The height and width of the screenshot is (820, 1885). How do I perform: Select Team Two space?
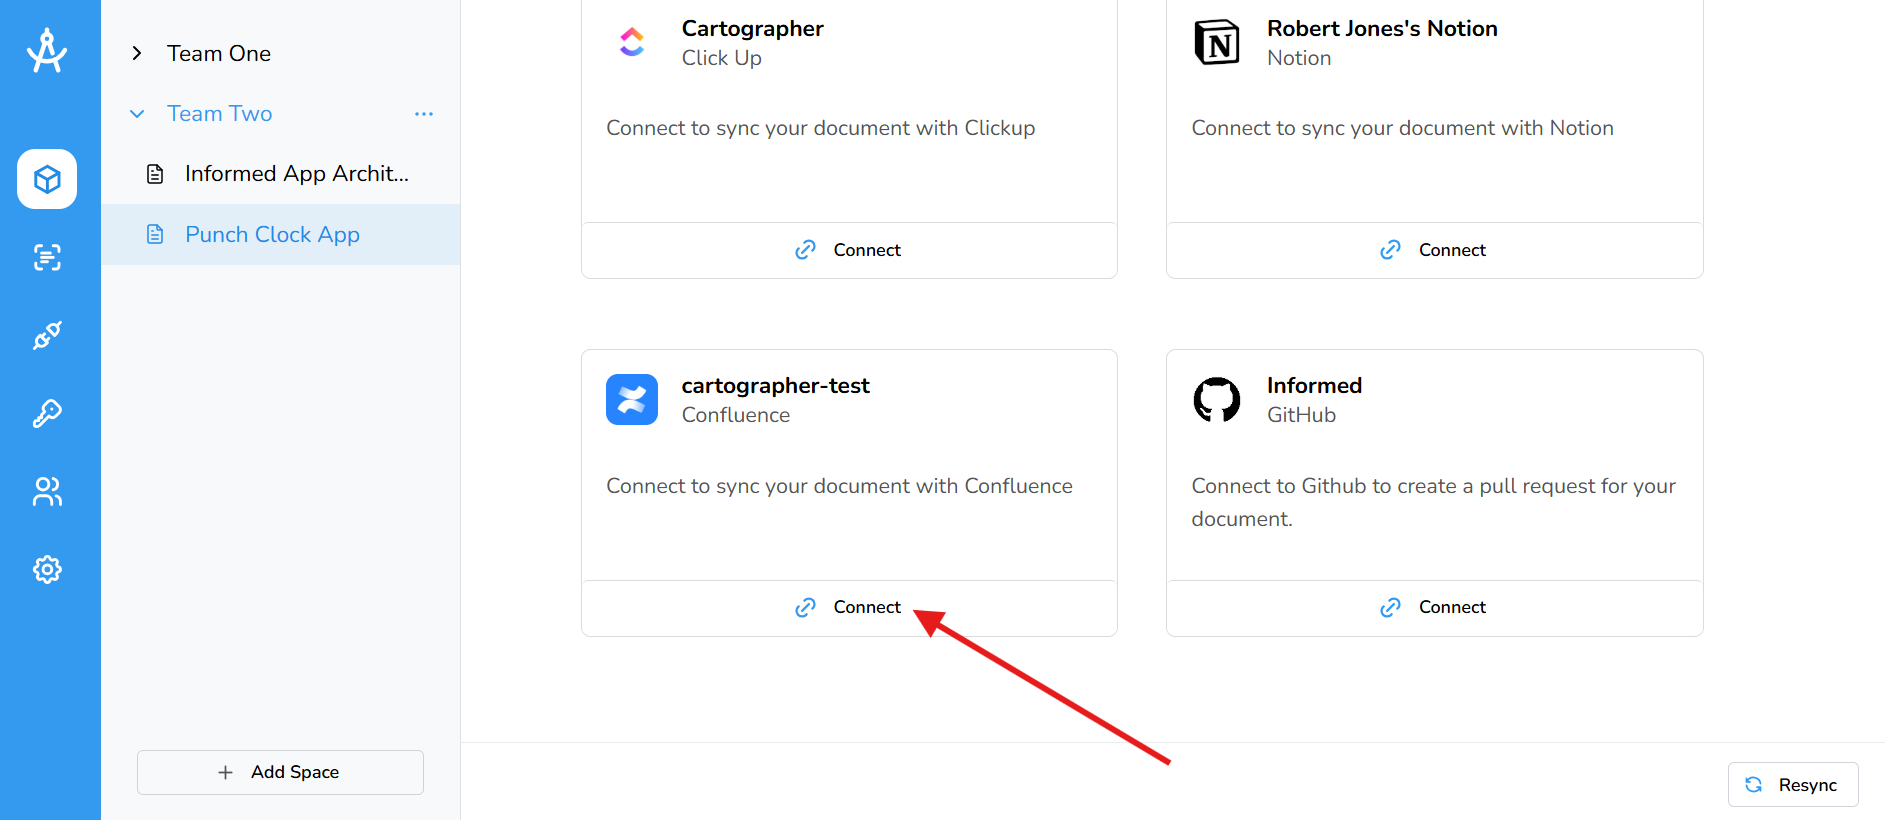tap(219, 114)
